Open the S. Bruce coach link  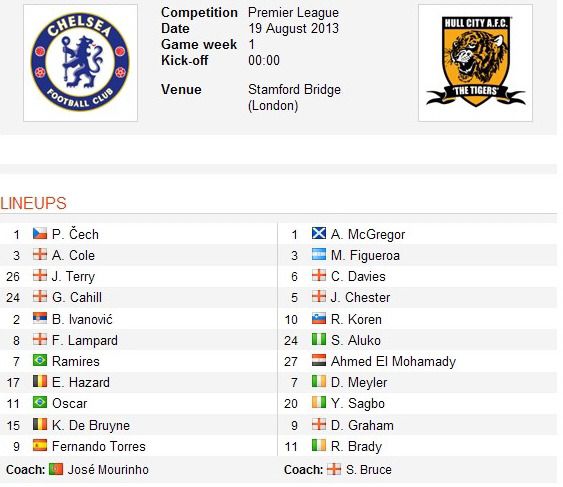coord(369,469)
